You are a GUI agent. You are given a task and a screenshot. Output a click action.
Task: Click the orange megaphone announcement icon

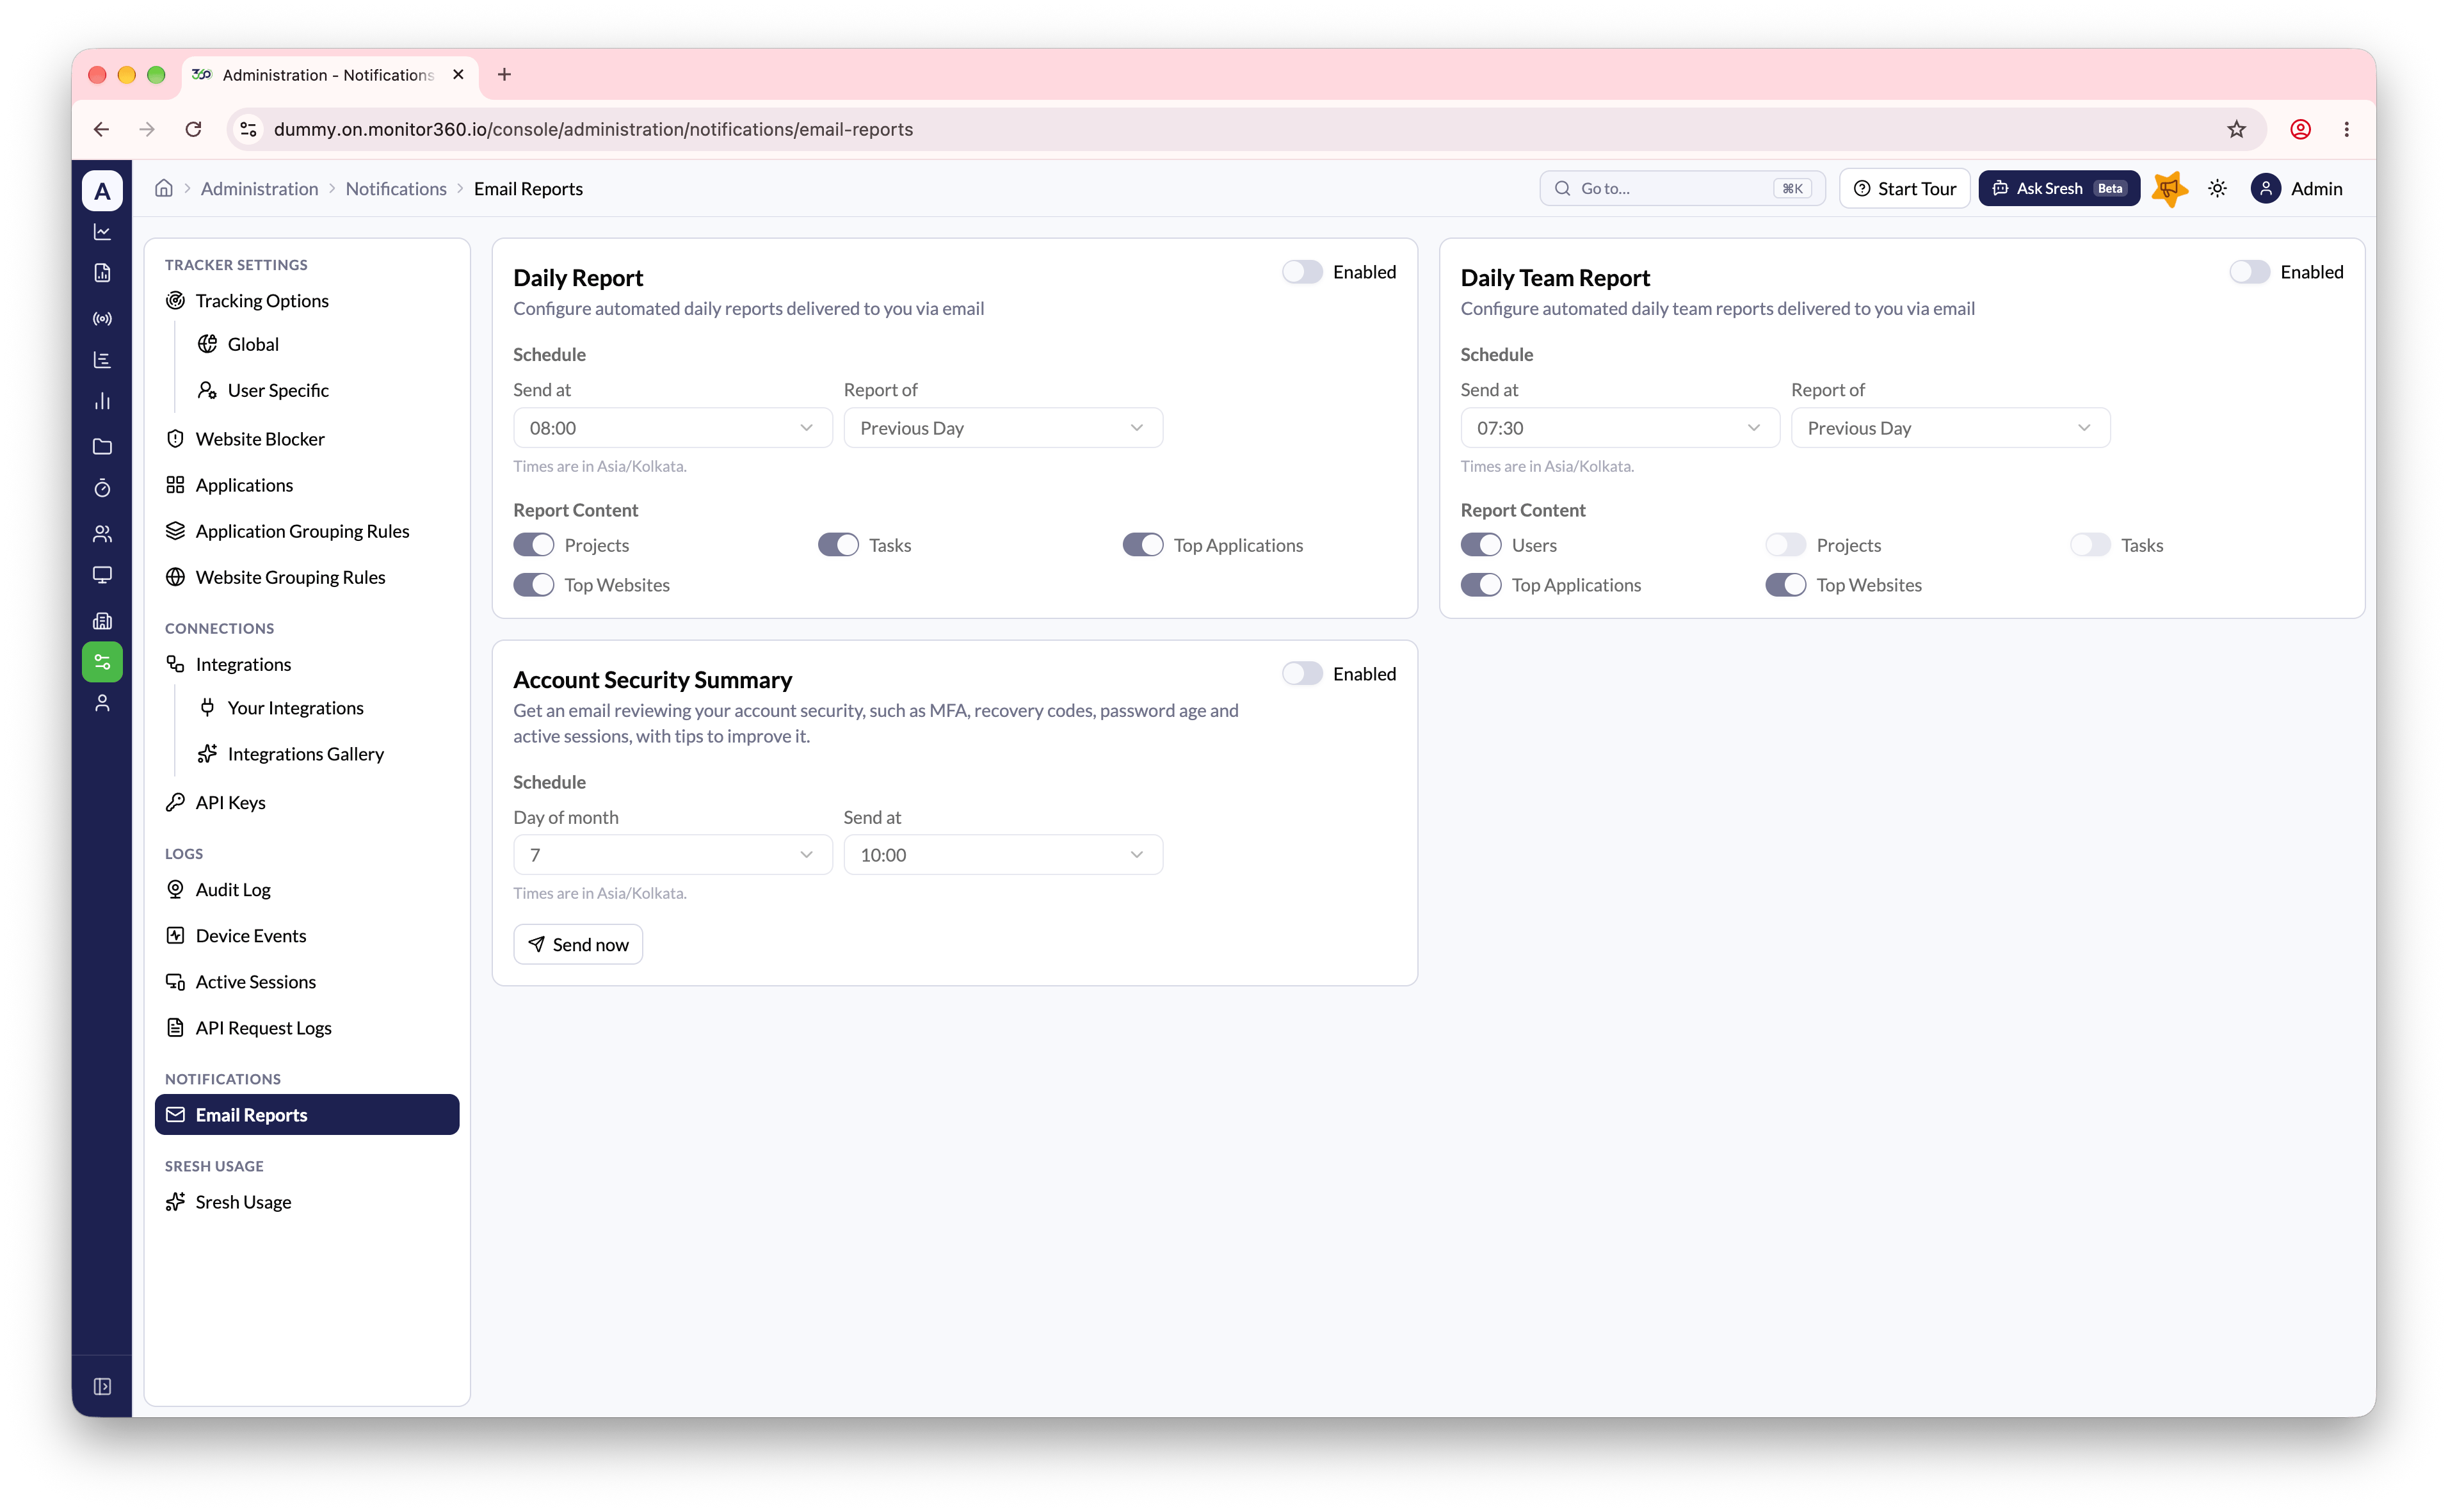click(x=2169, y=188)
